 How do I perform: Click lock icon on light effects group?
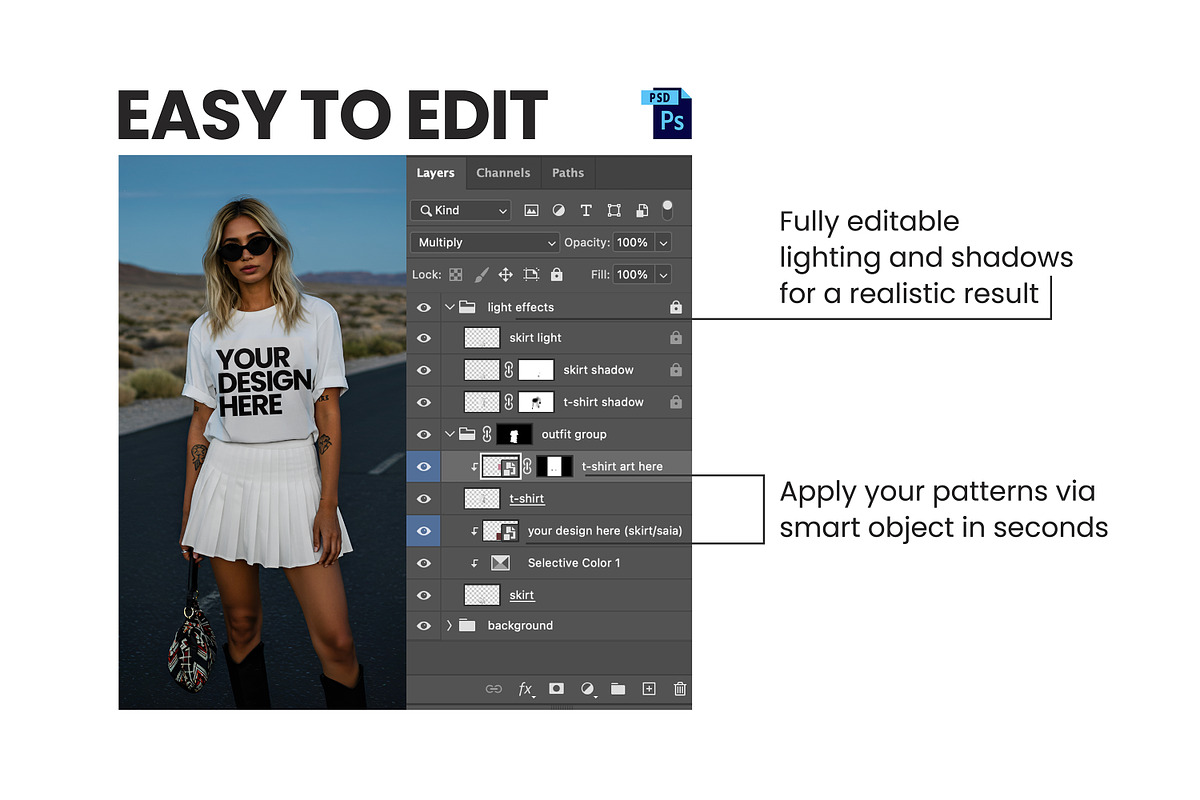(676, 307)
